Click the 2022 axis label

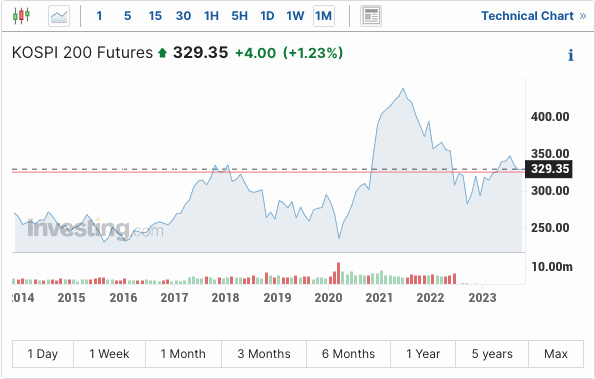[430, 298]
